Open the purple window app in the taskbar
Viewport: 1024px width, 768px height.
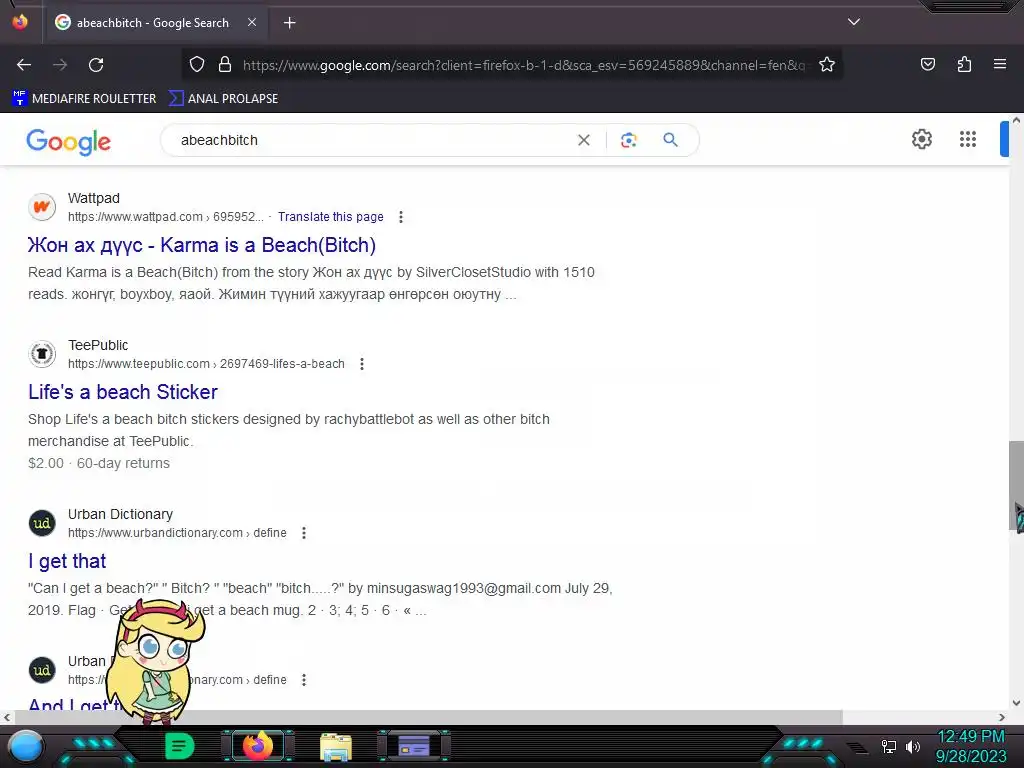(x=414, y=746)
